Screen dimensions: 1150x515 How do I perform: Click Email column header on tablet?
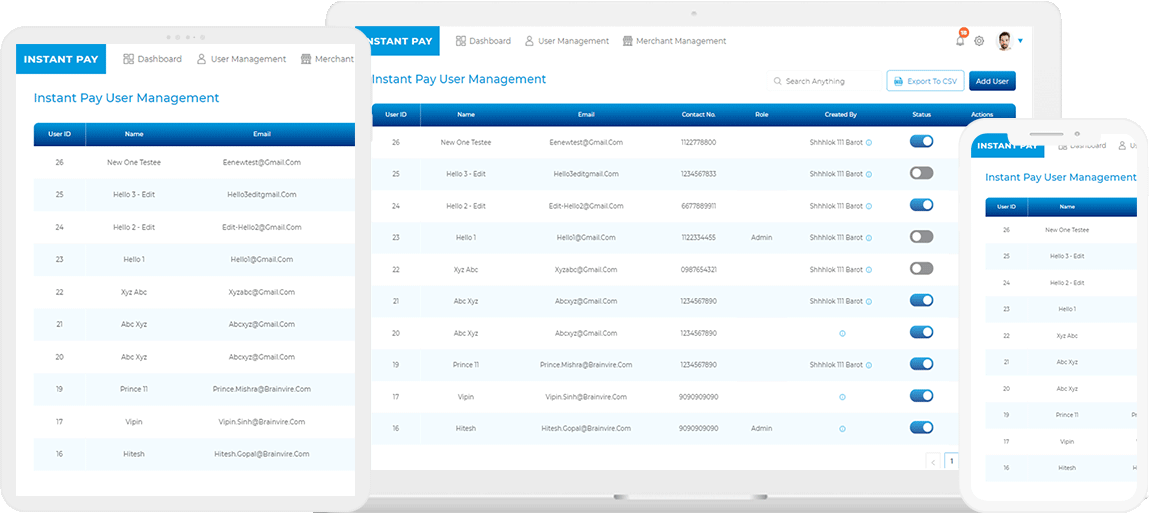262,134
